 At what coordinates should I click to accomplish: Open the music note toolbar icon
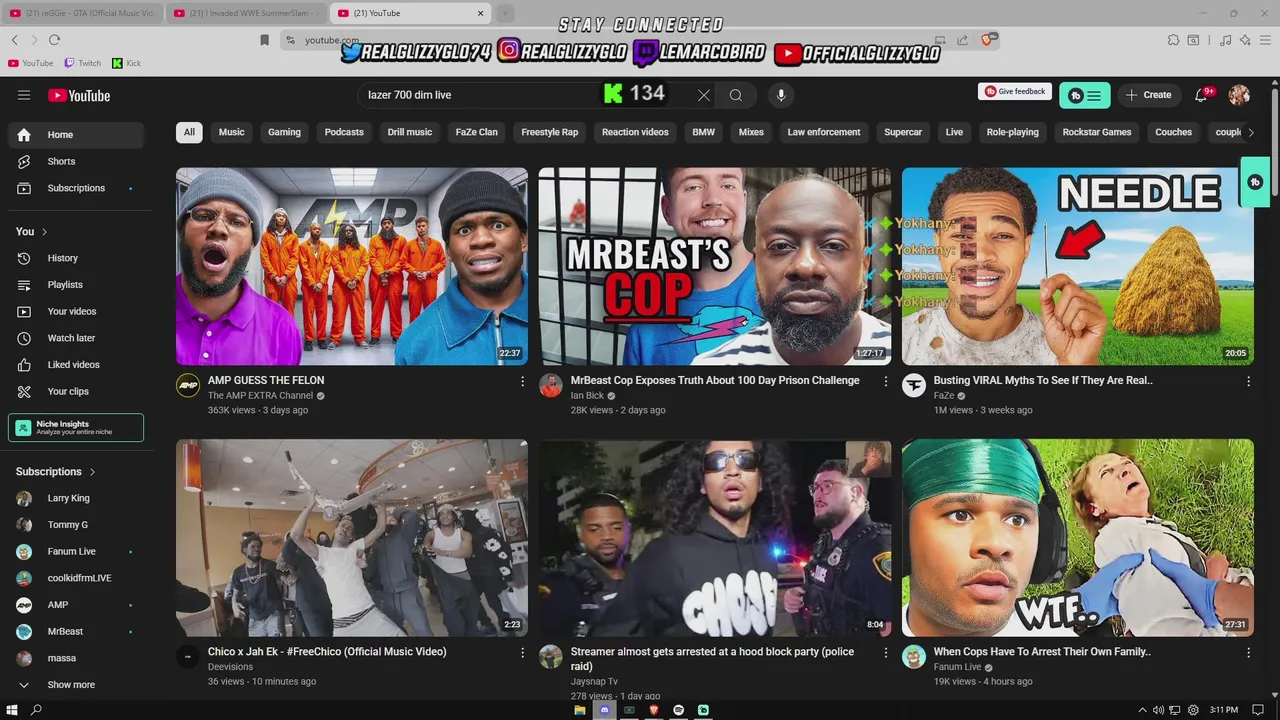pos(1226,40)
